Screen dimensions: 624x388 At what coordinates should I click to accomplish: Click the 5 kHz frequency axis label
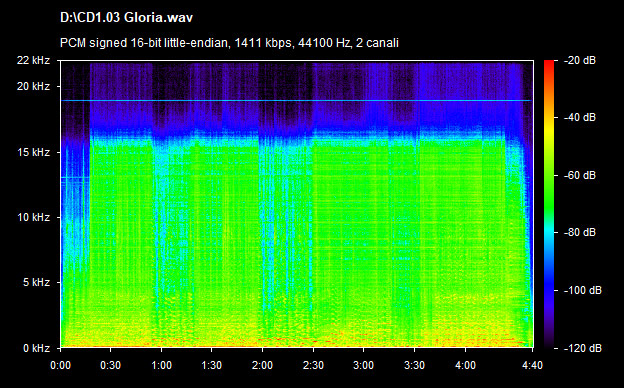click(36, 283)
